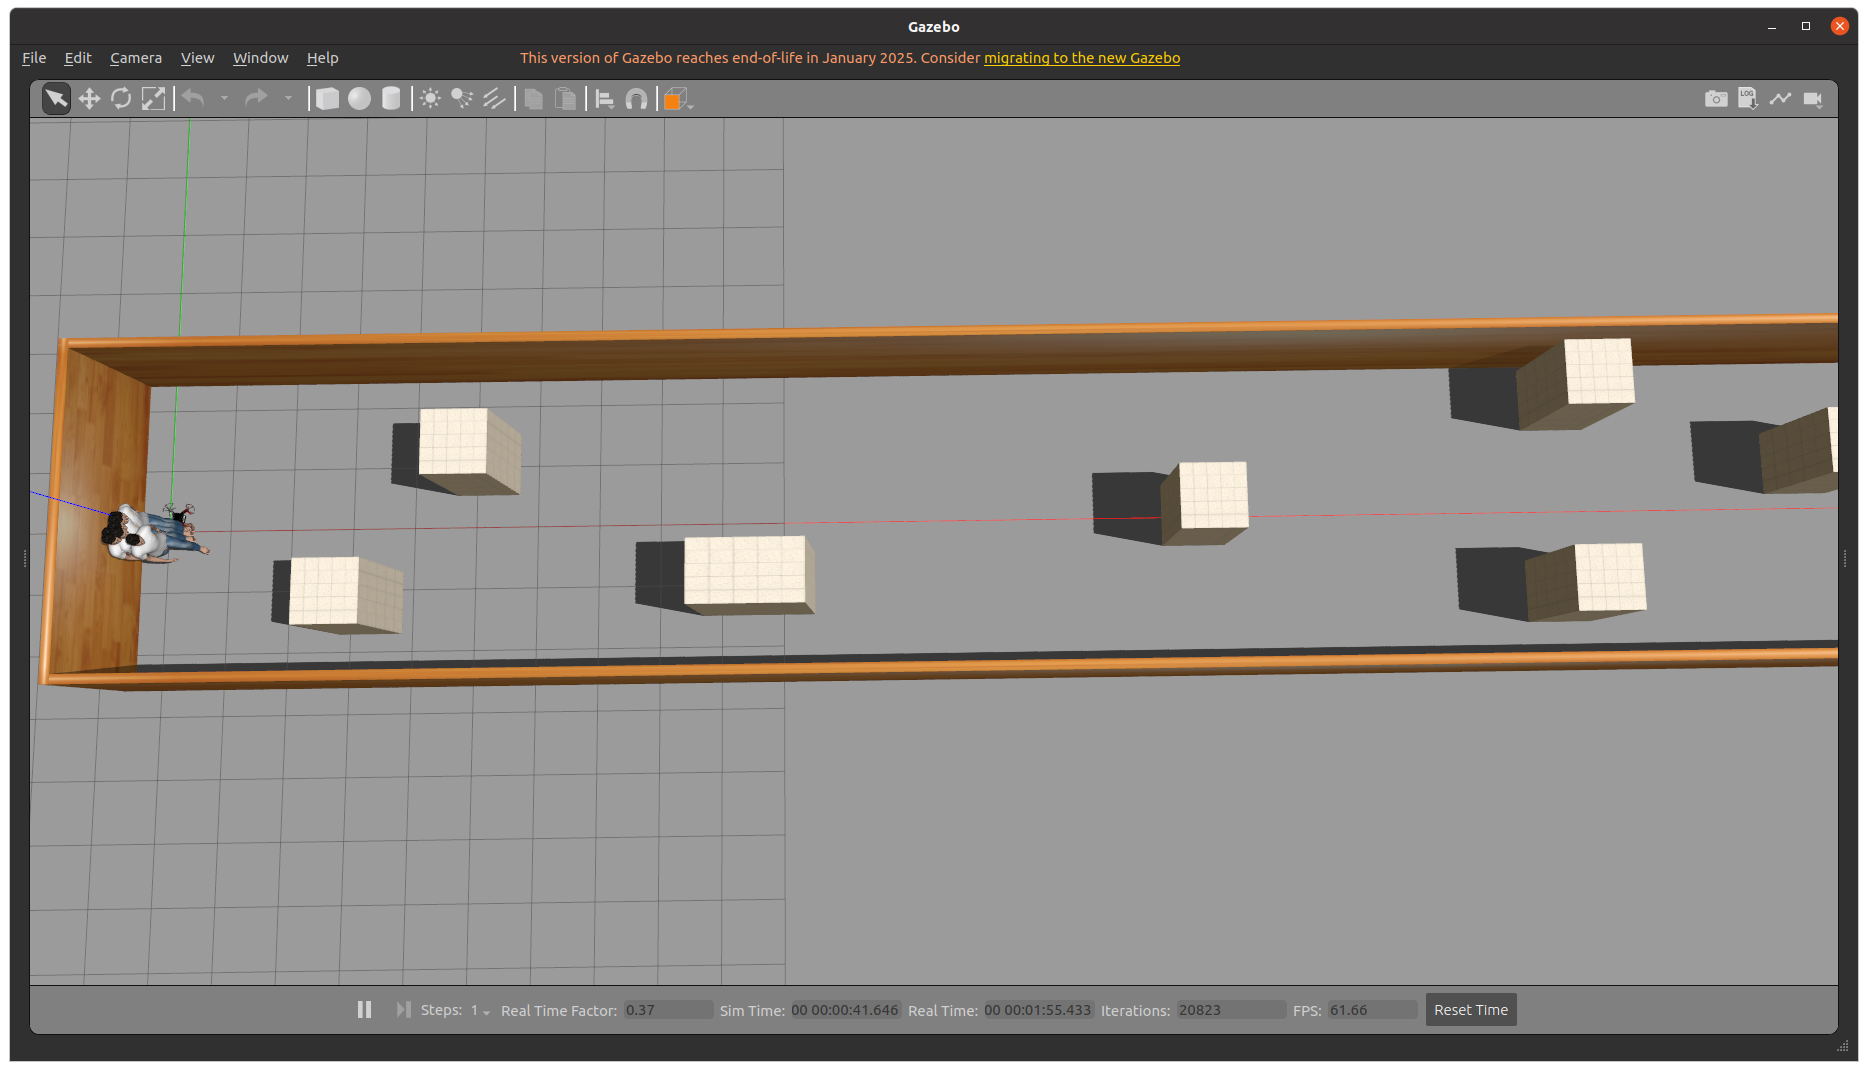Click the redo arrow icon
The width and height of the screenshot is (1868, 1071).
[x=257, y=98]
